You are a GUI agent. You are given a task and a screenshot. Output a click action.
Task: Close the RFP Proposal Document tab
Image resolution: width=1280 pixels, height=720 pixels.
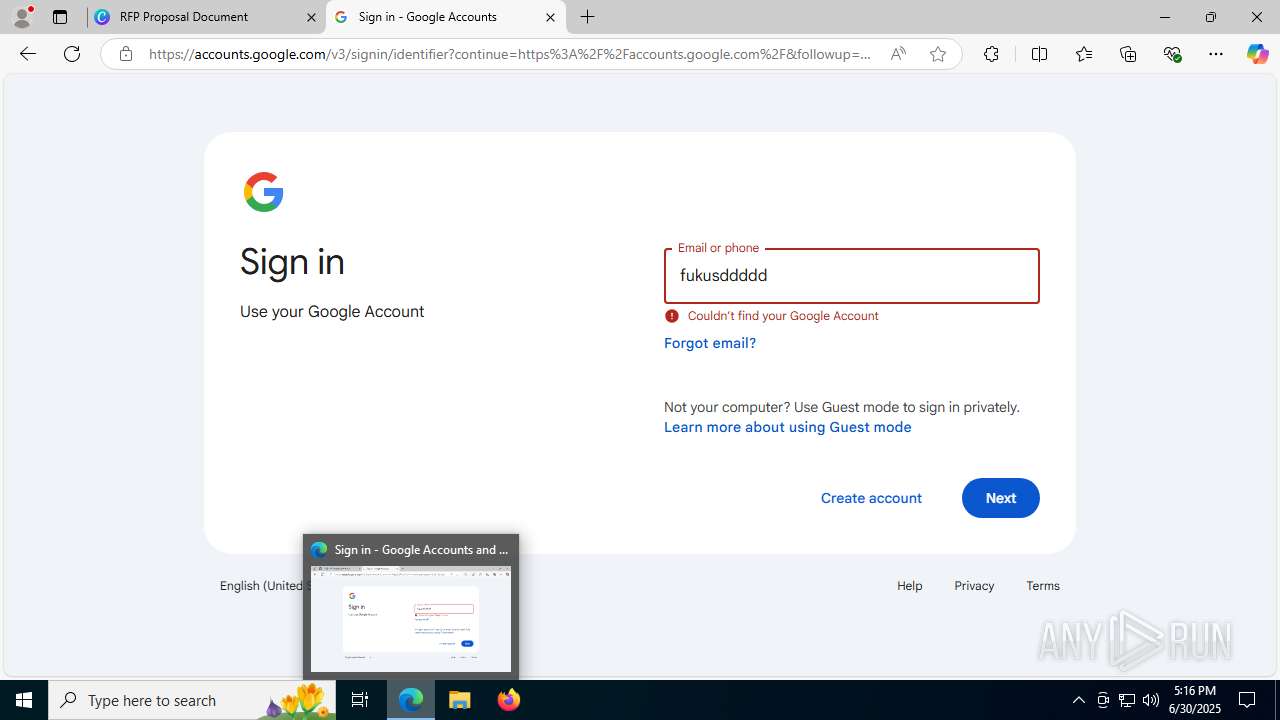pos(311,17)
